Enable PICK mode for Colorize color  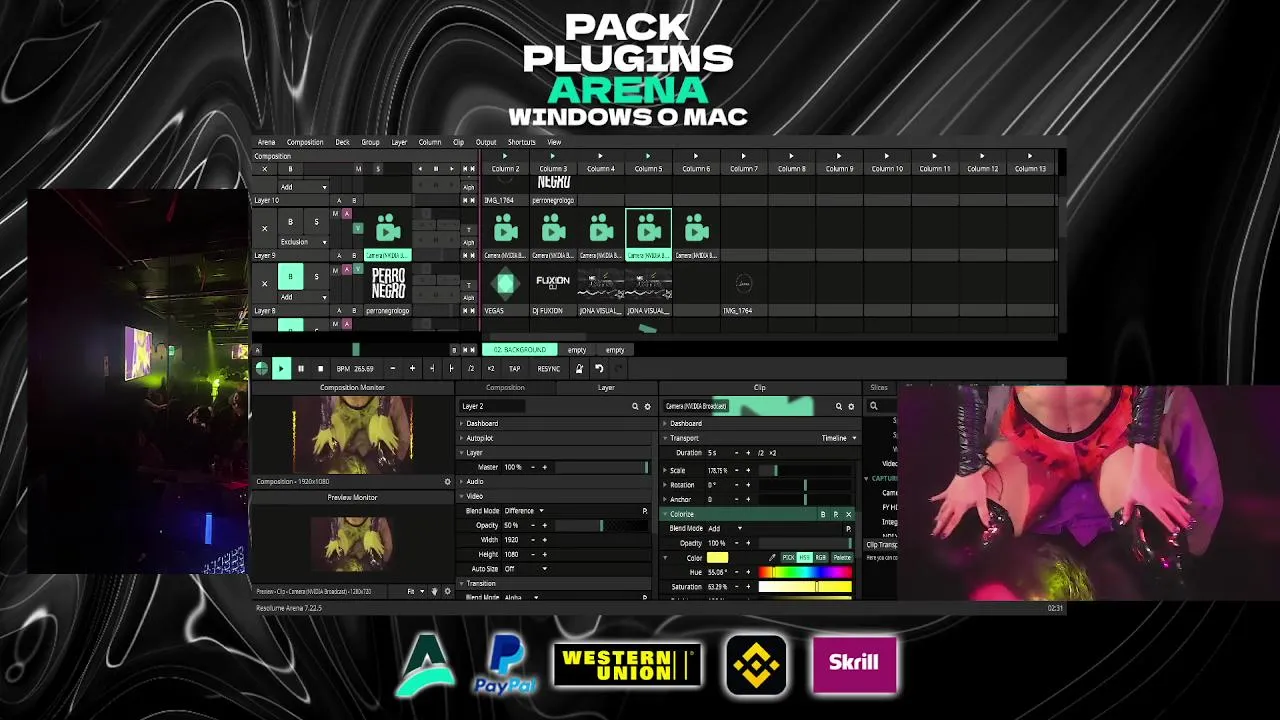point(788,558)
